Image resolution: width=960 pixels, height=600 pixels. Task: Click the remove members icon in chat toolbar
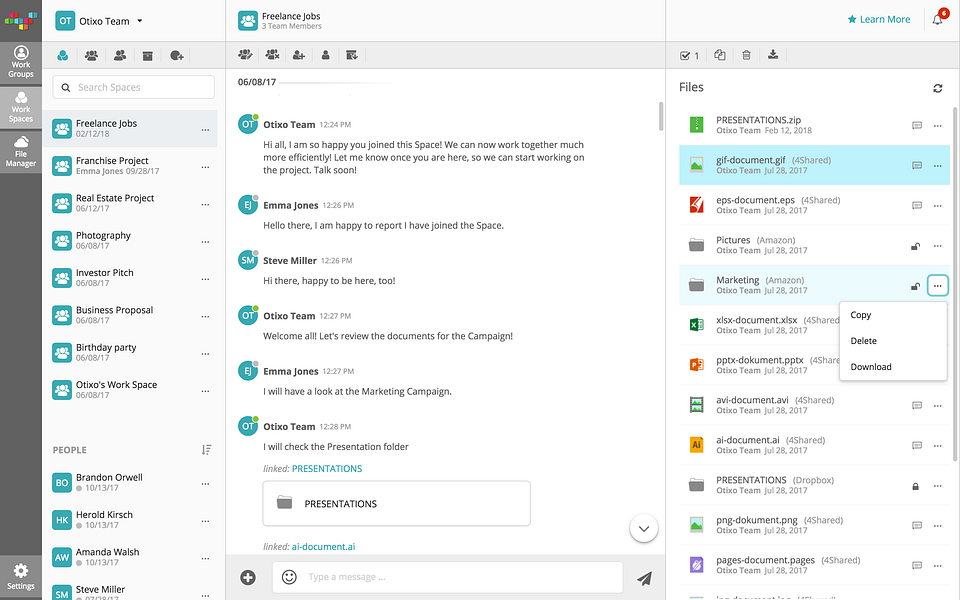(x=272, y=55)
